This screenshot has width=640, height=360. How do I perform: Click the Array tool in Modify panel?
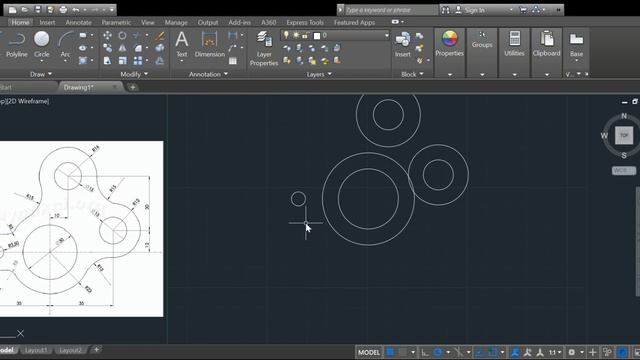138,61
